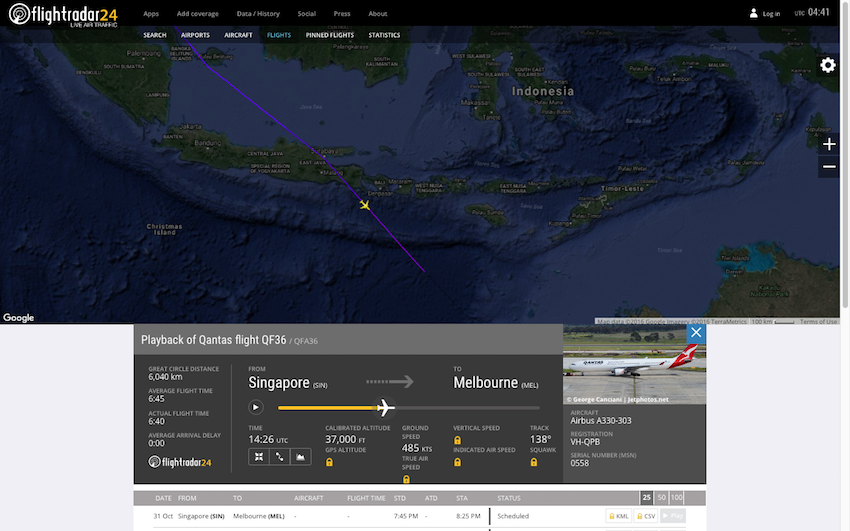Click the Qantas A330 aircraft photo
The height and width of the screenshot is (531, 850).
point(634,364)
